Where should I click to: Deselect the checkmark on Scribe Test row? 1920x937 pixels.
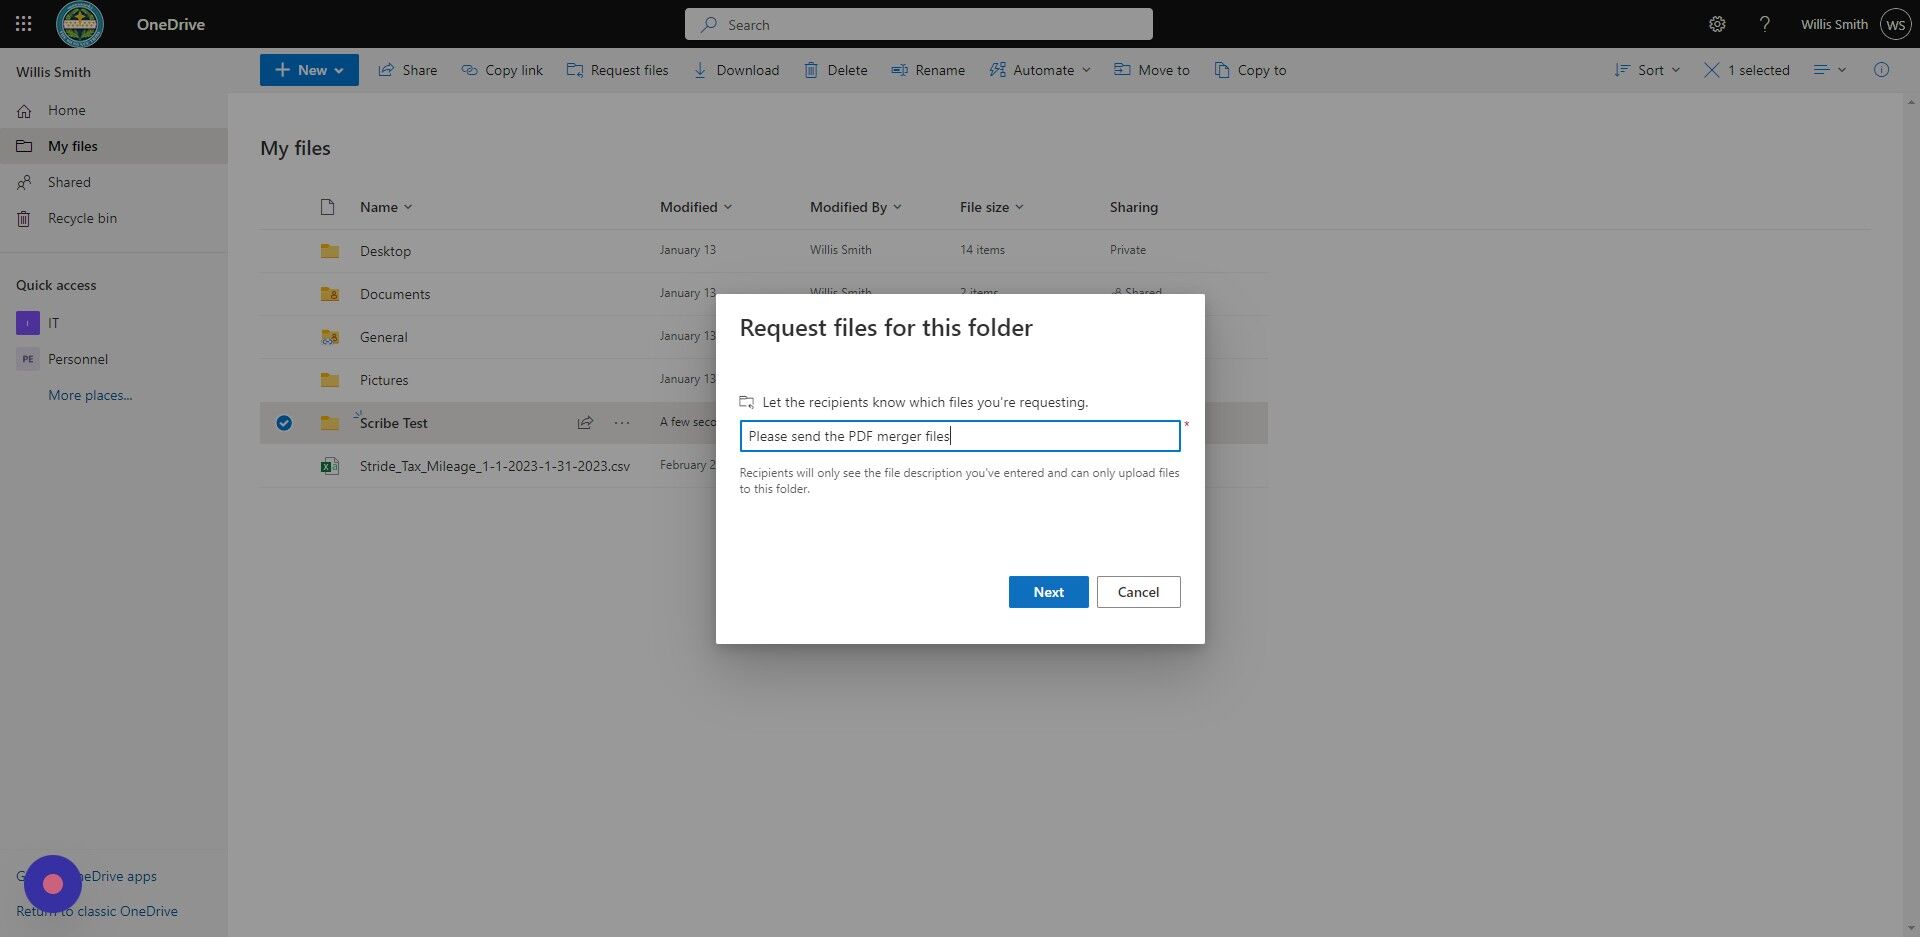coord(284,422)
